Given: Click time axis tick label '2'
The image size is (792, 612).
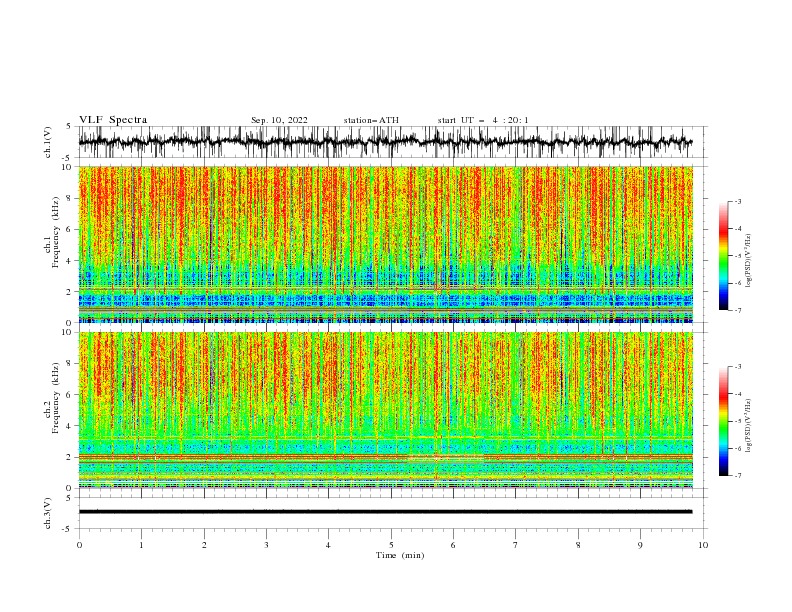Looking at the screenshot, I should click(x=204, y=545).
